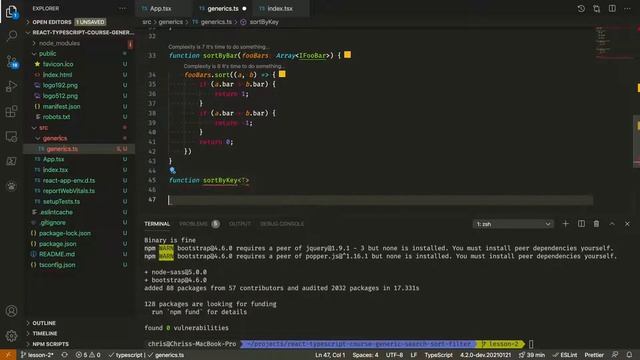Maximize the terminal panel size
The width and height of the screenshot is (640, 360).
[x=612, y=224]
